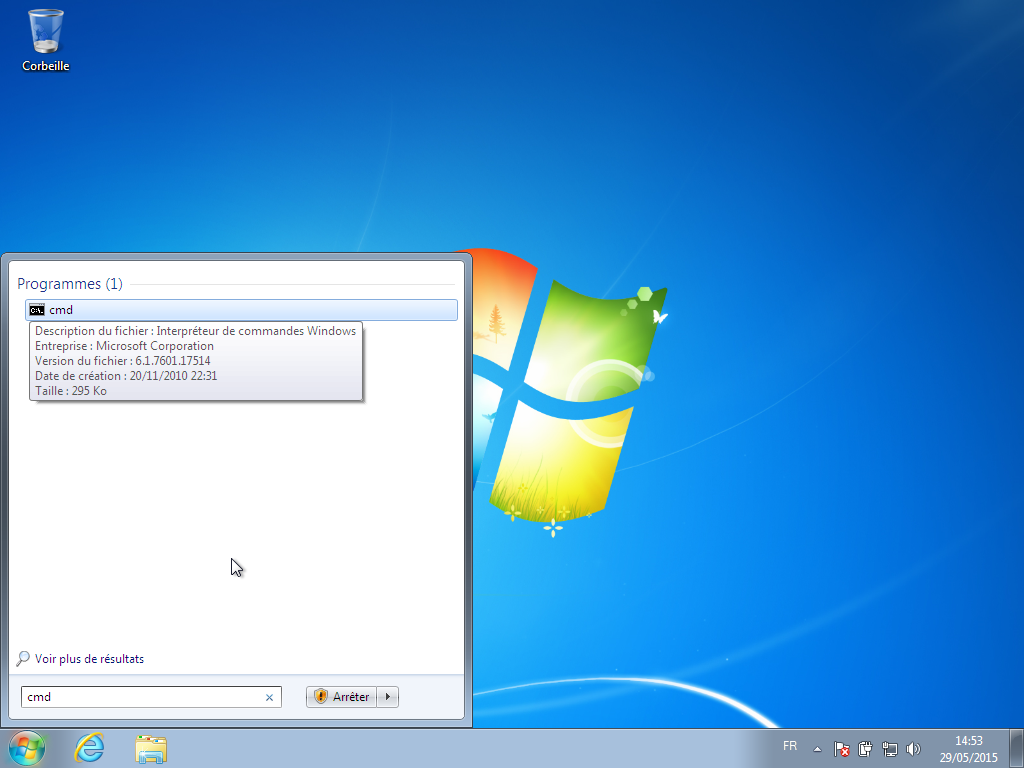Open the network status tray icon

coord(889,748)
